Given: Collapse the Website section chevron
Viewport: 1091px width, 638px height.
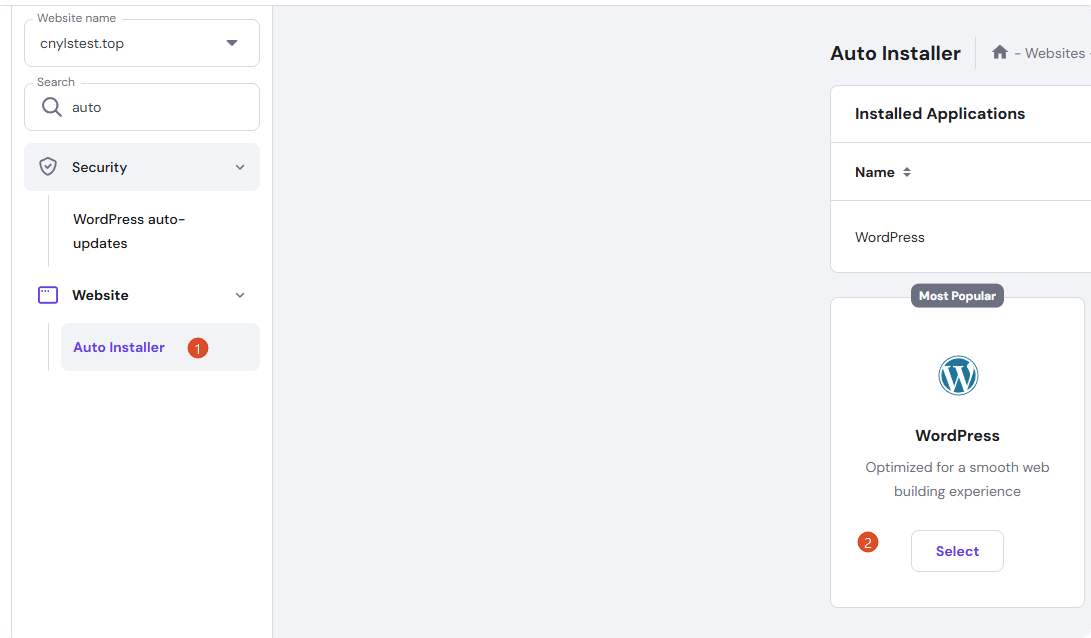Looking at the screenshot, I should point(239,295).
